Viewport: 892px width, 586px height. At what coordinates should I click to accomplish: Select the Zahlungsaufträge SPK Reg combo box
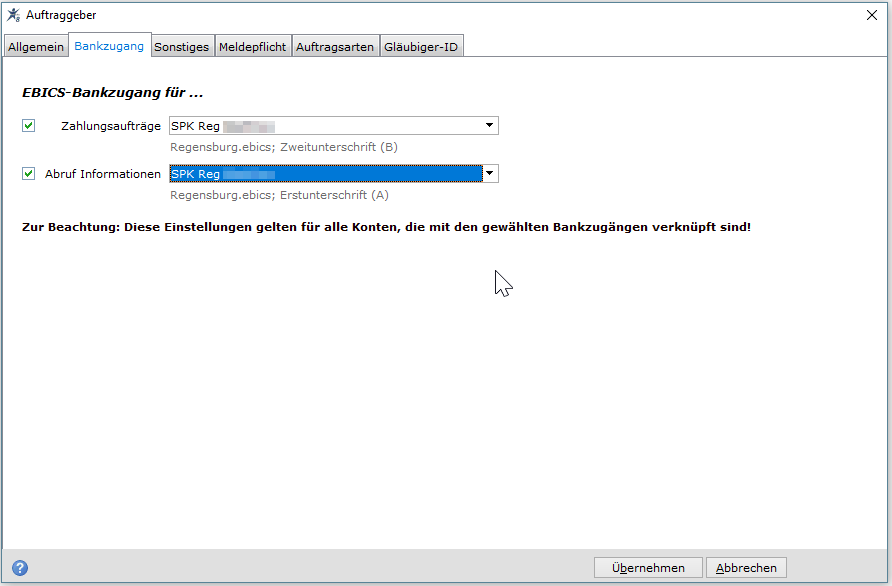(334, 126)
